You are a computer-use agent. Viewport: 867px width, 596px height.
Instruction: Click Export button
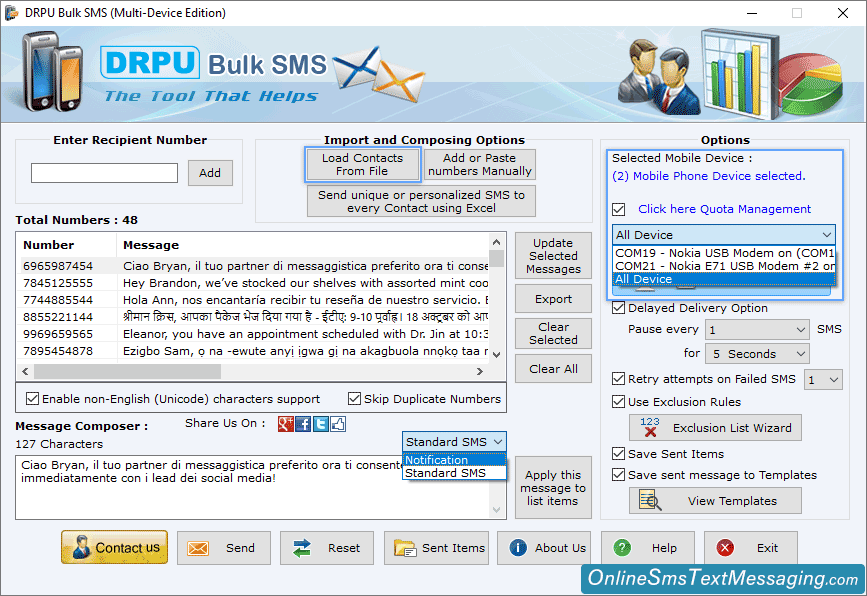tap(553, 299)
